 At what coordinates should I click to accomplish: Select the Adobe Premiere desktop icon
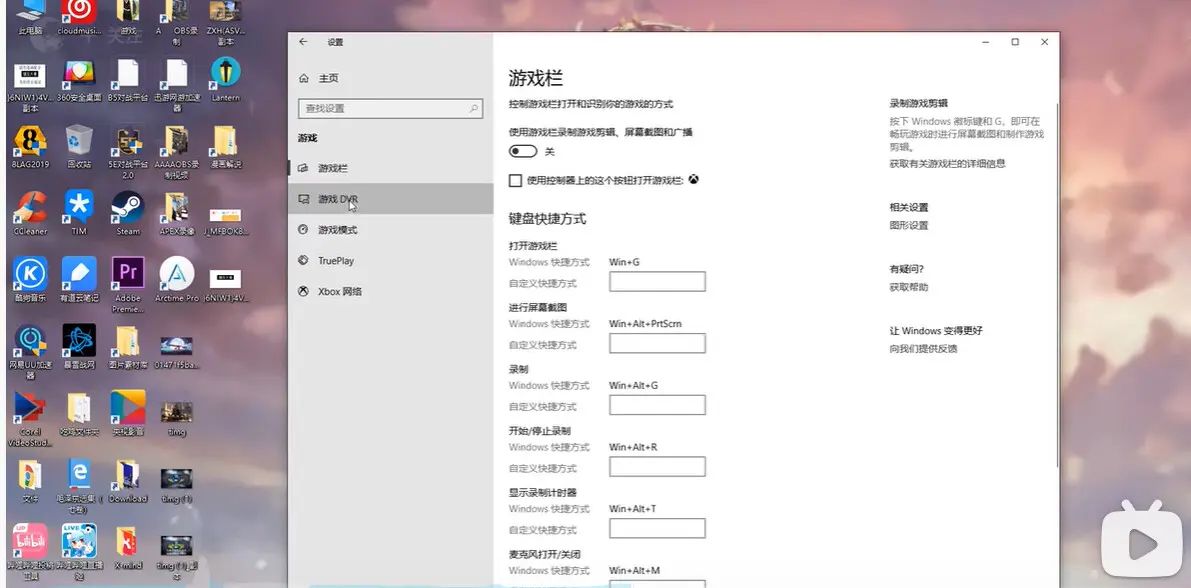pyautogui.click(x=128, y=285)
